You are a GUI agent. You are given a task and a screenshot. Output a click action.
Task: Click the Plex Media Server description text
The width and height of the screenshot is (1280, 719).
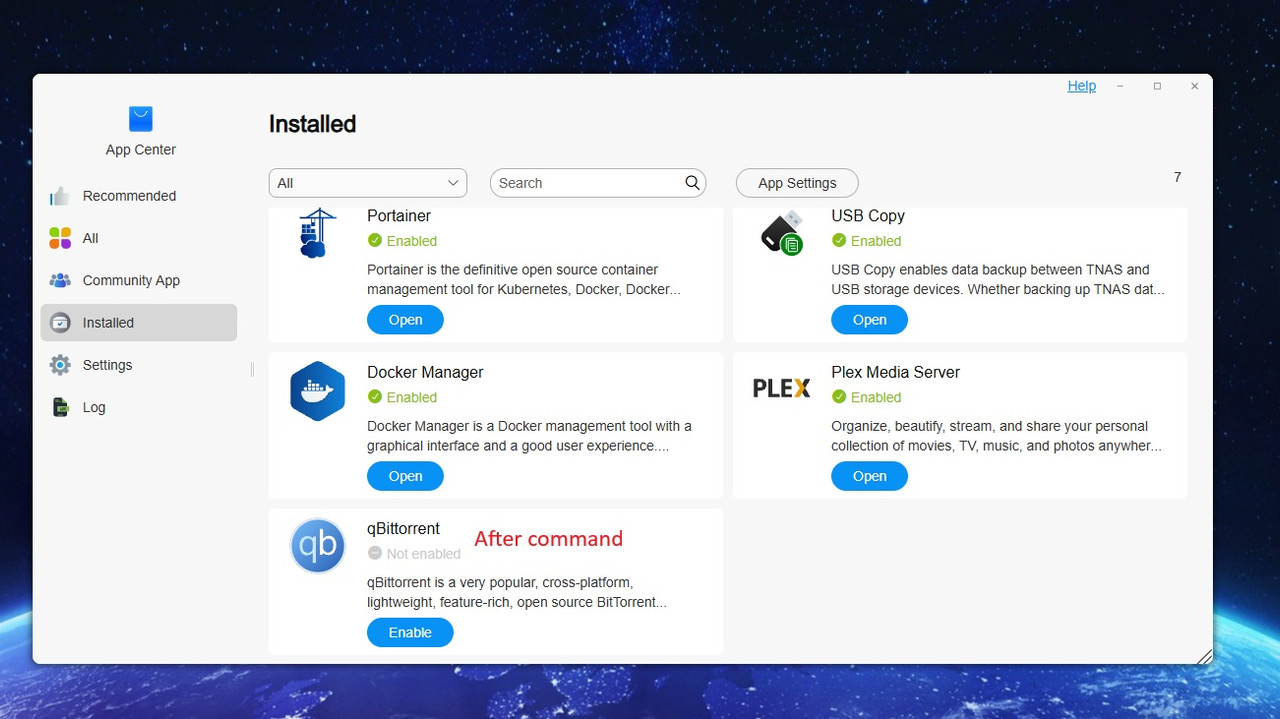[x=997, y=436]
